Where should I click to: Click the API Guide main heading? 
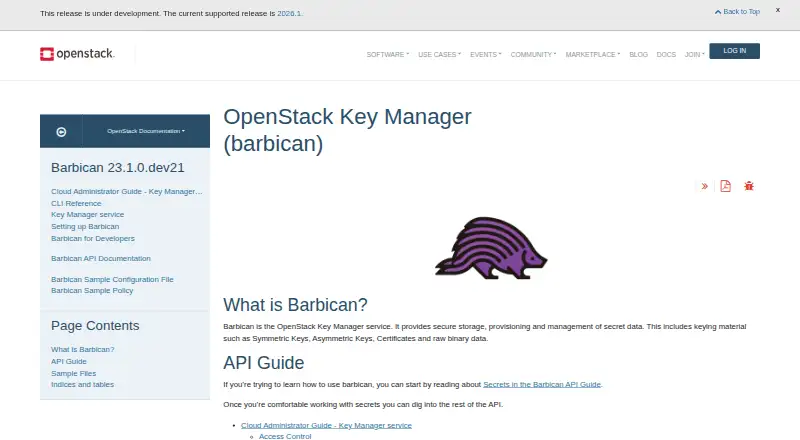coord(263,363)
